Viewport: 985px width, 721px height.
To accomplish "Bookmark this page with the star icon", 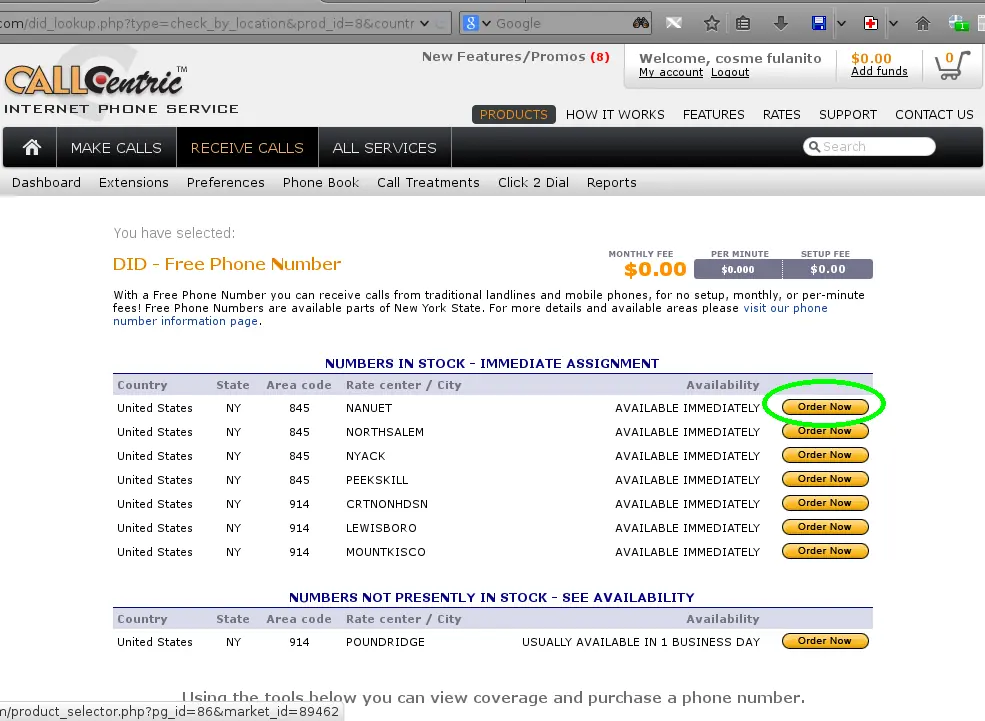I will 712,22.
